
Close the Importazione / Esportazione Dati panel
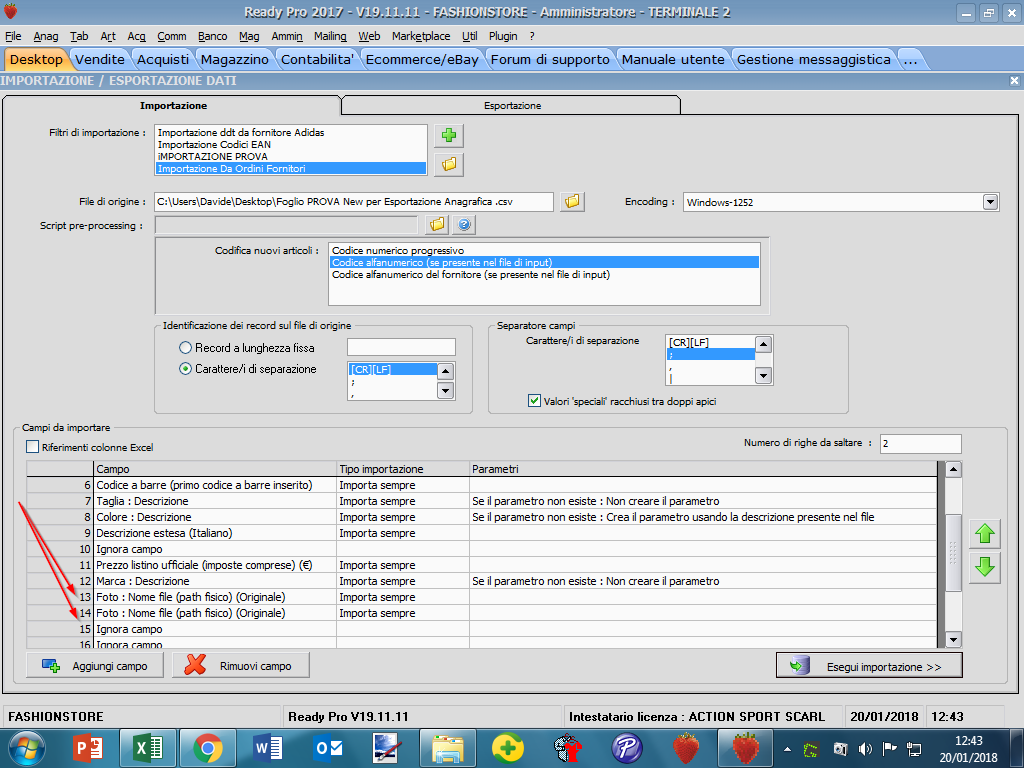coord(1014,80)
